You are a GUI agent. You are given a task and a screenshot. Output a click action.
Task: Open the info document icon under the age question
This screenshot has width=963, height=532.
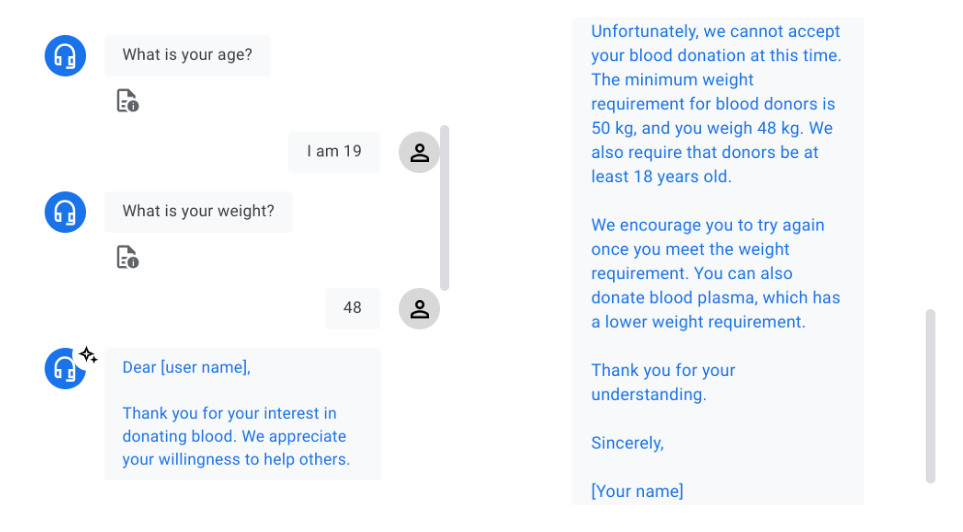coord(127,101)
